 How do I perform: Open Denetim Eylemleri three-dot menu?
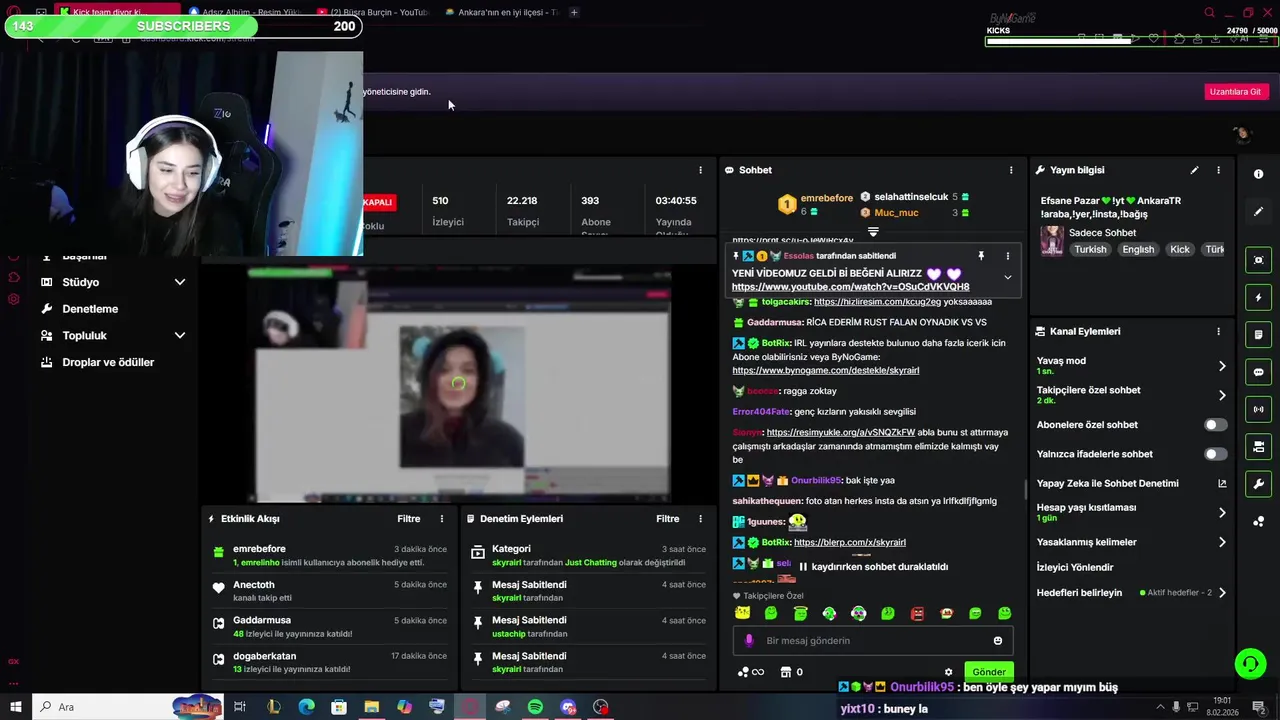point(700,519)
